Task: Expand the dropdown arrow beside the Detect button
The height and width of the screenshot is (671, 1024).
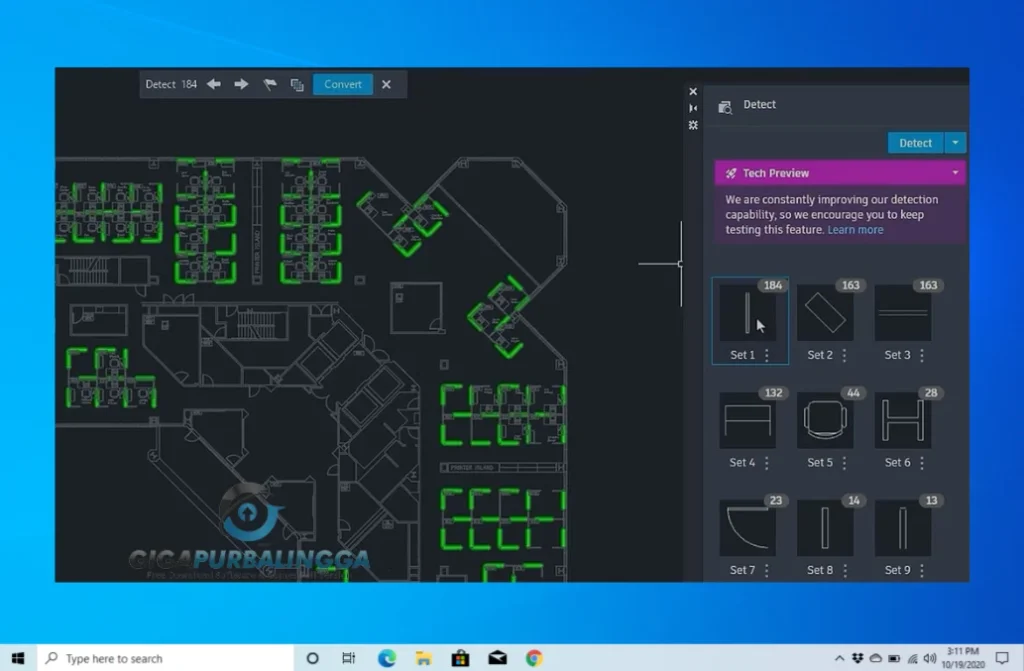Action: (956, 142)
